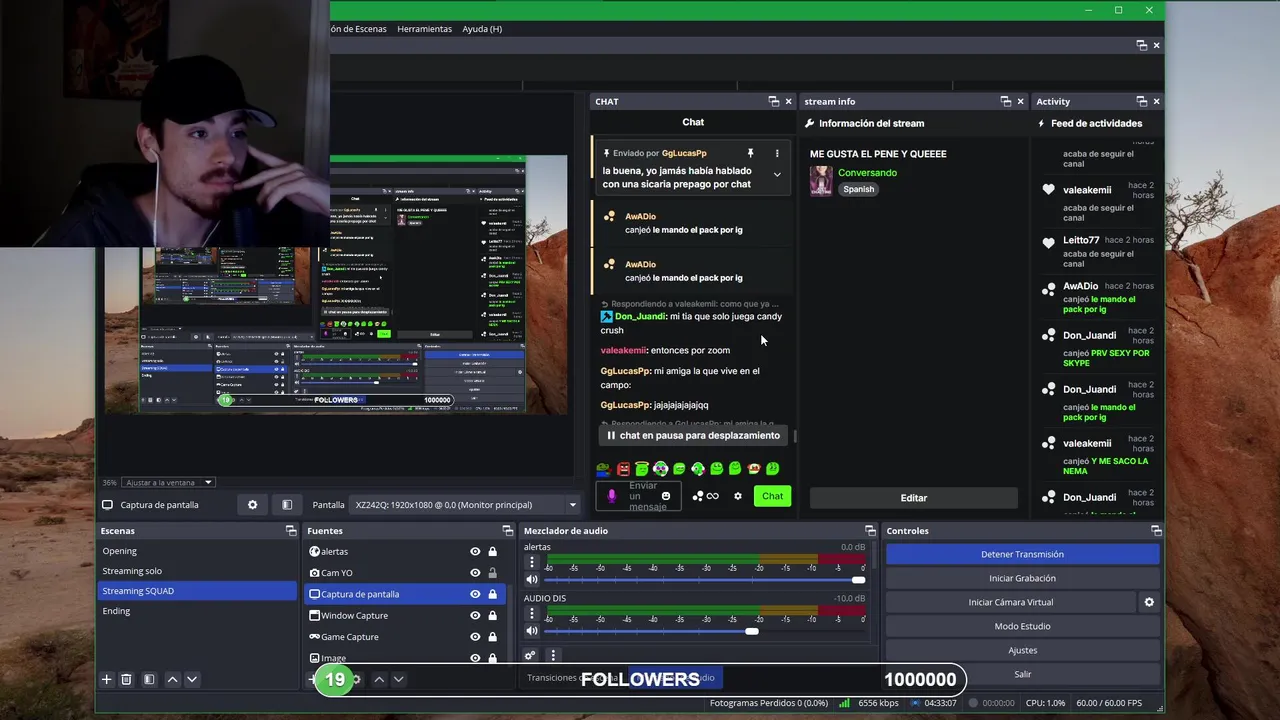Undock the Escenas panel

[291, 531]
